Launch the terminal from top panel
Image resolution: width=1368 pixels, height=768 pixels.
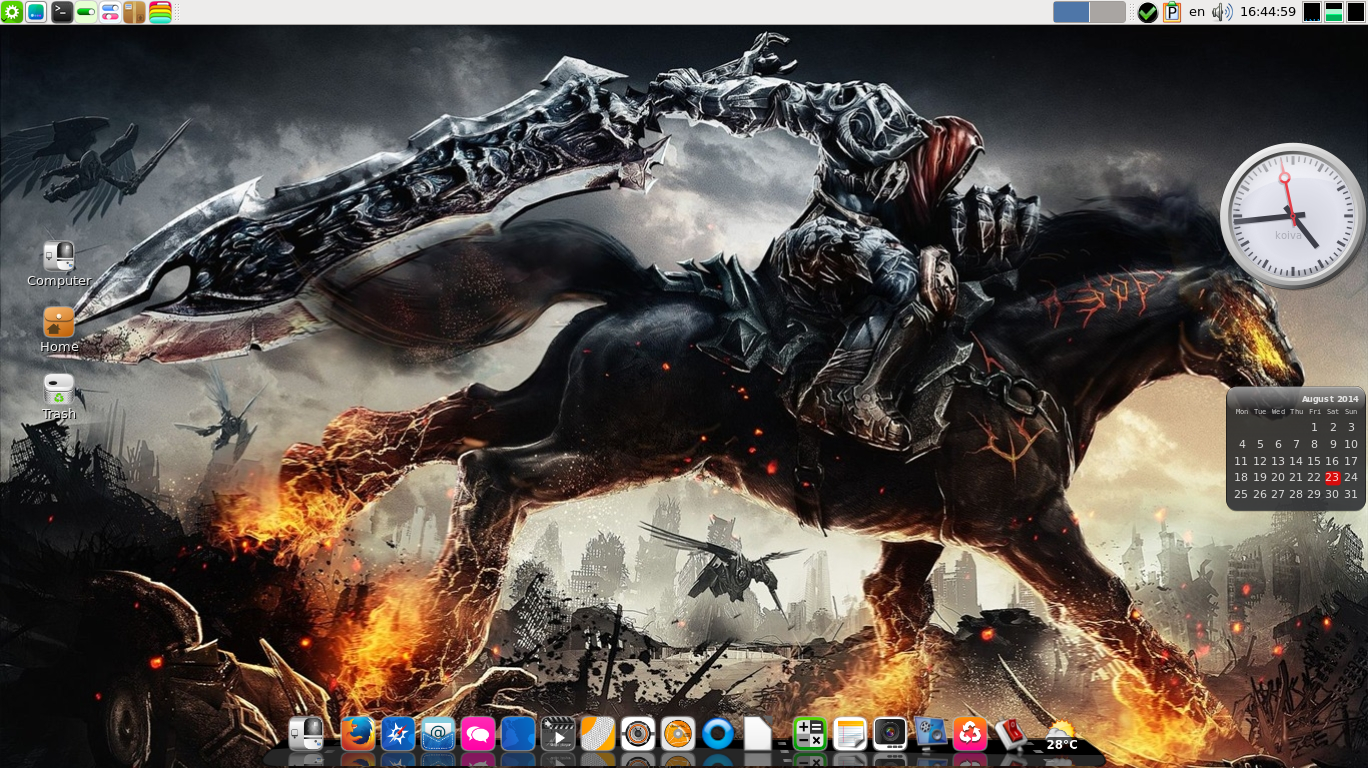[62, 12]
